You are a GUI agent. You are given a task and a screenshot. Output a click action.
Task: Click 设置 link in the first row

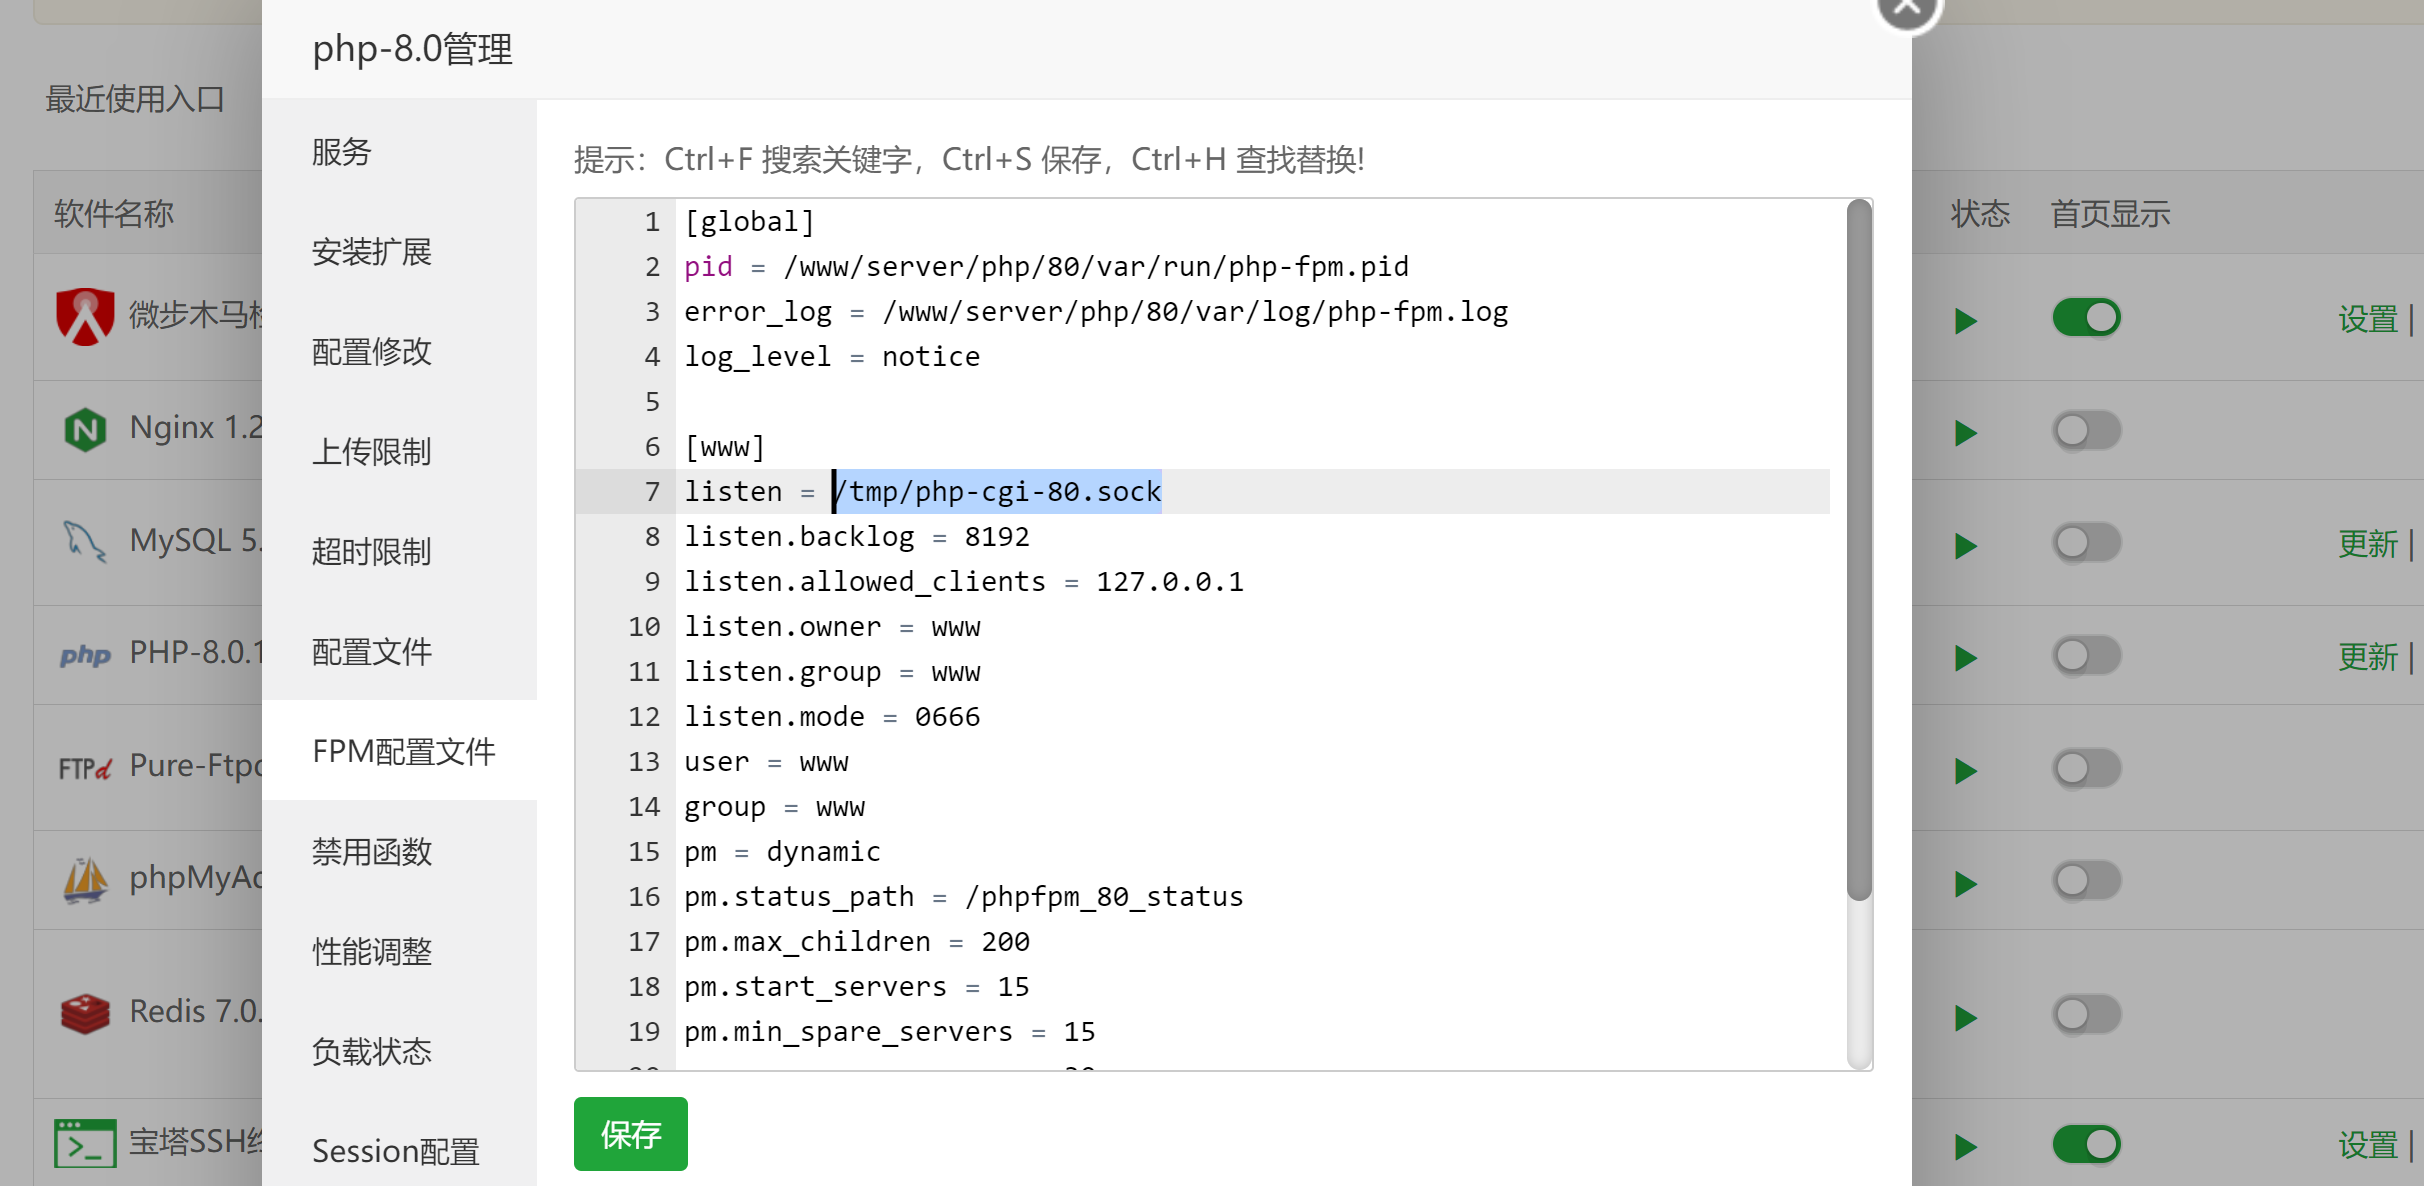click(2367, 320)
